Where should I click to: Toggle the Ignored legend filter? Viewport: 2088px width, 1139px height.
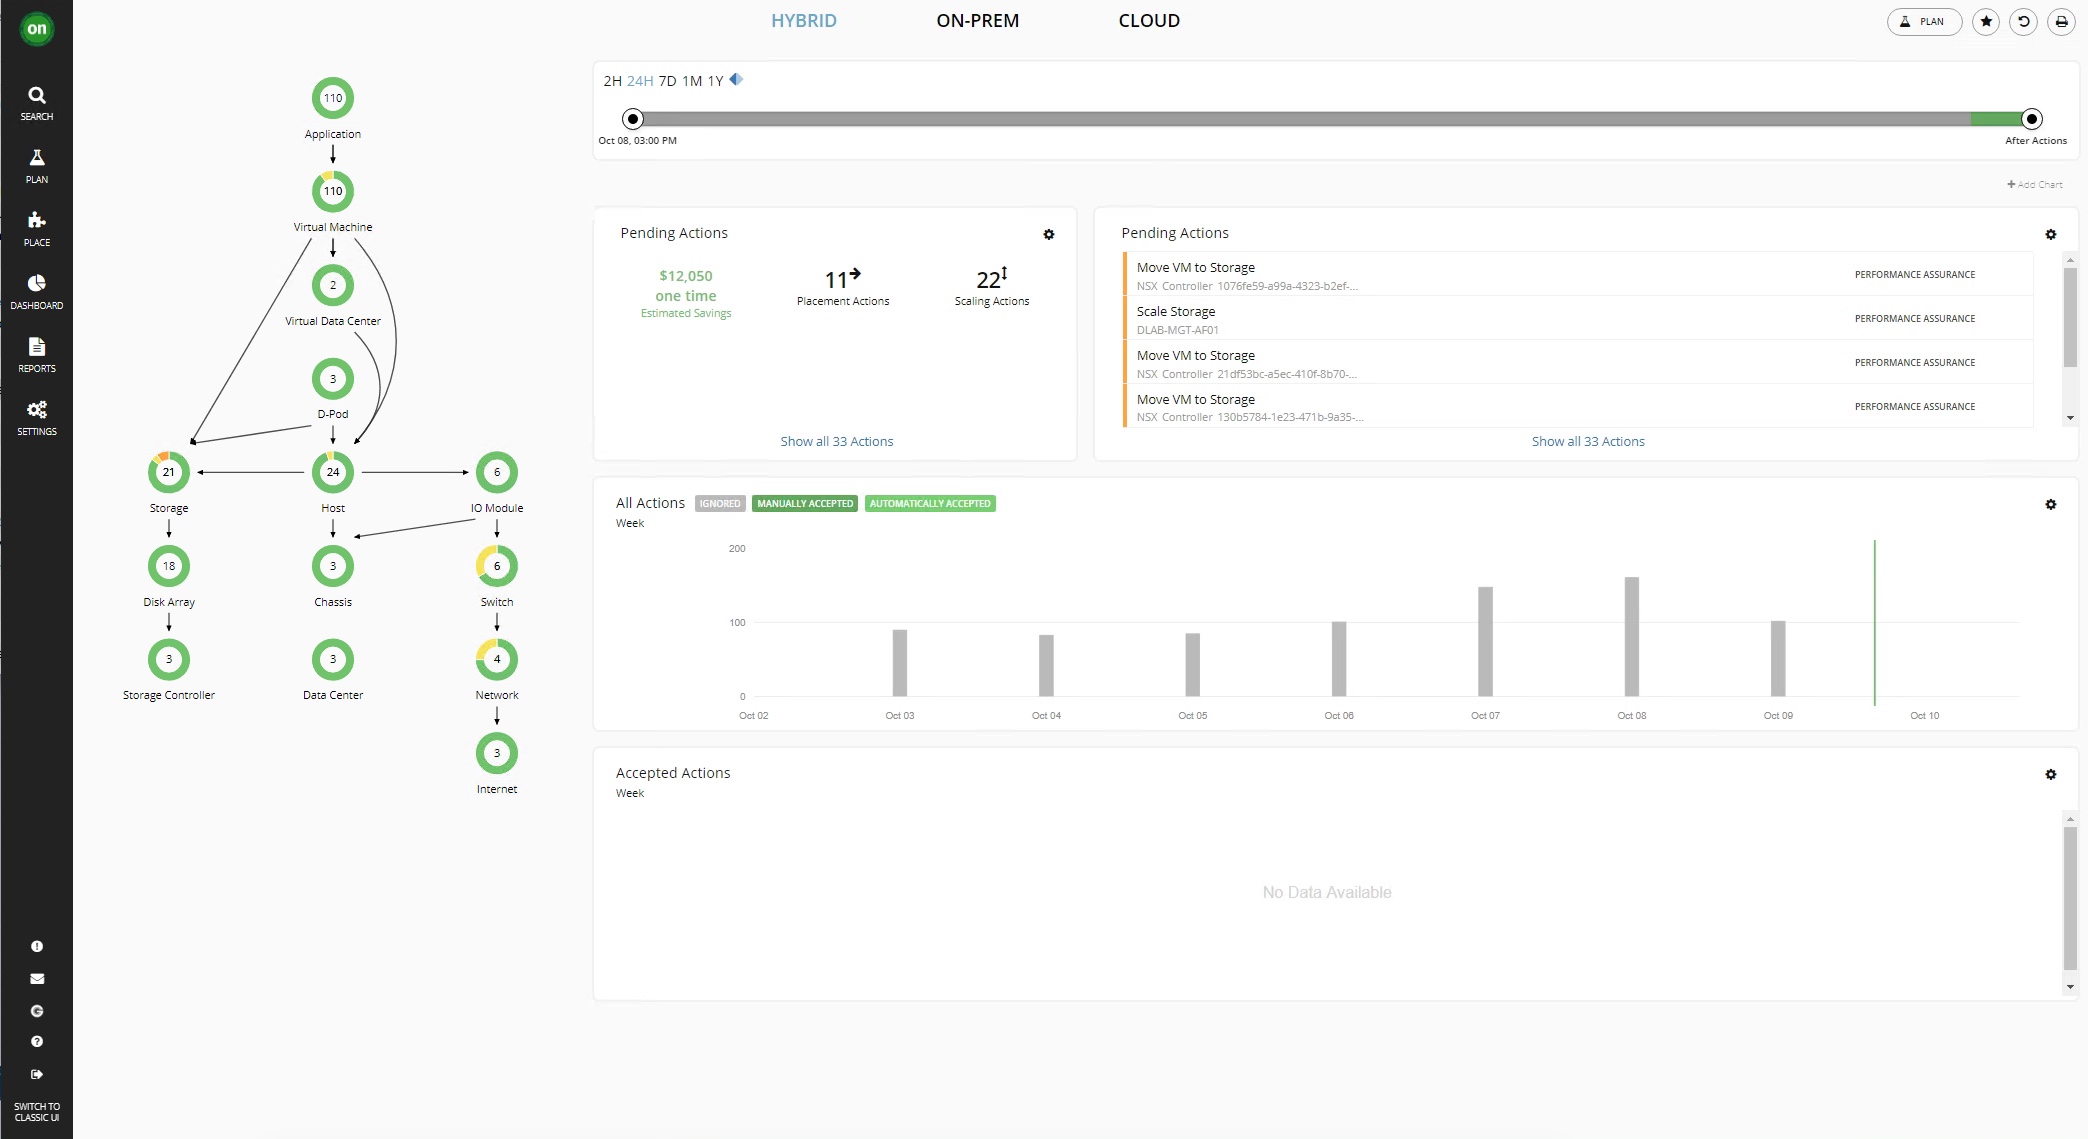click(719, 504)
